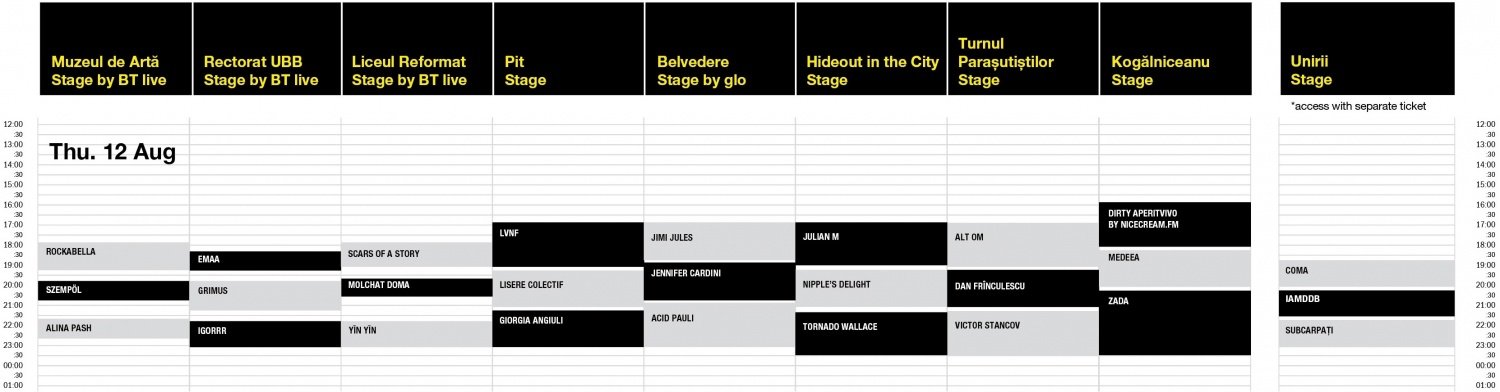
Task: Select the LVNF slot on Pit Stage
Action: tap(568, 245)
